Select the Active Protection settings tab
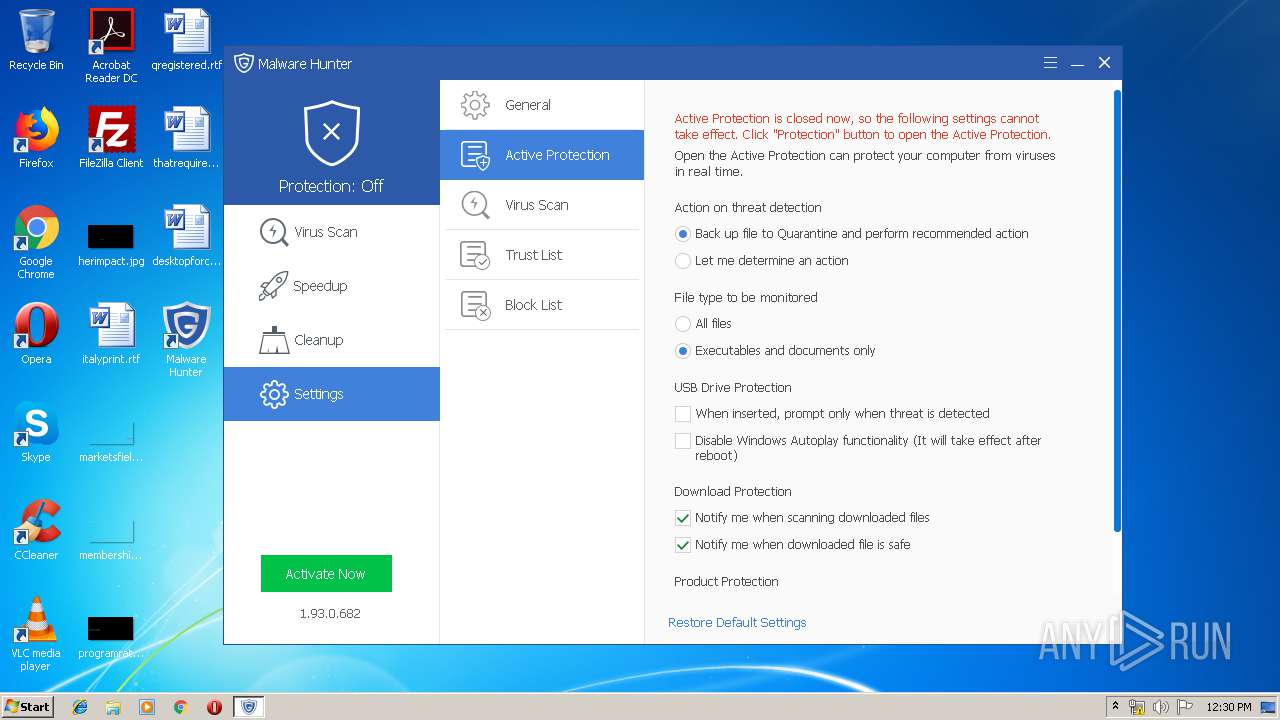Viewport: 1280px width, 720px height. (542, 155)
